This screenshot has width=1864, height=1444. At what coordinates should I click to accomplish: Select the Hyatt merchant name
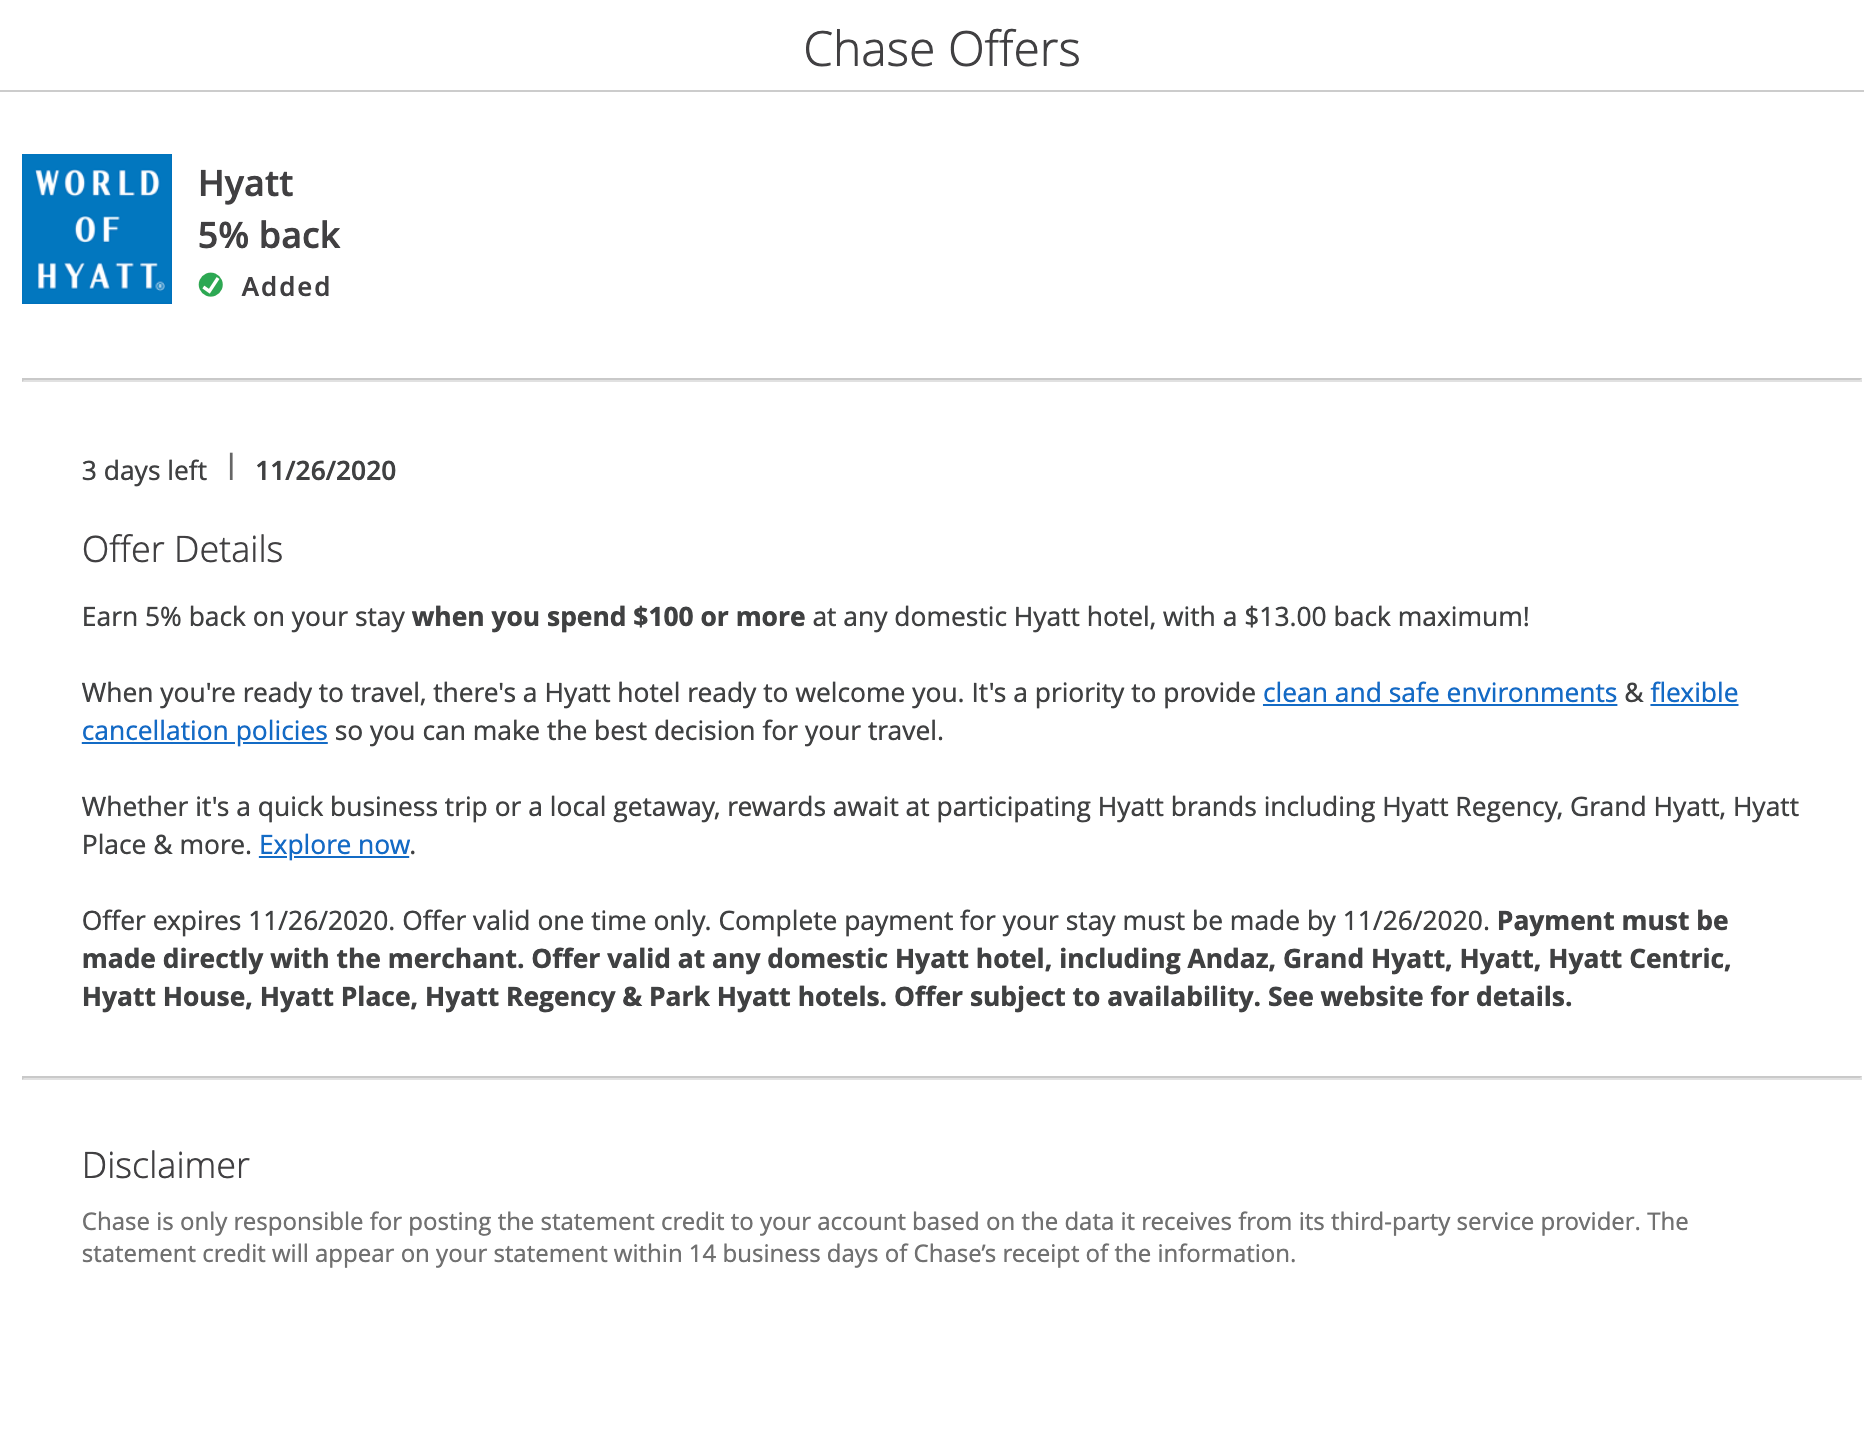(x=246, y=184)
